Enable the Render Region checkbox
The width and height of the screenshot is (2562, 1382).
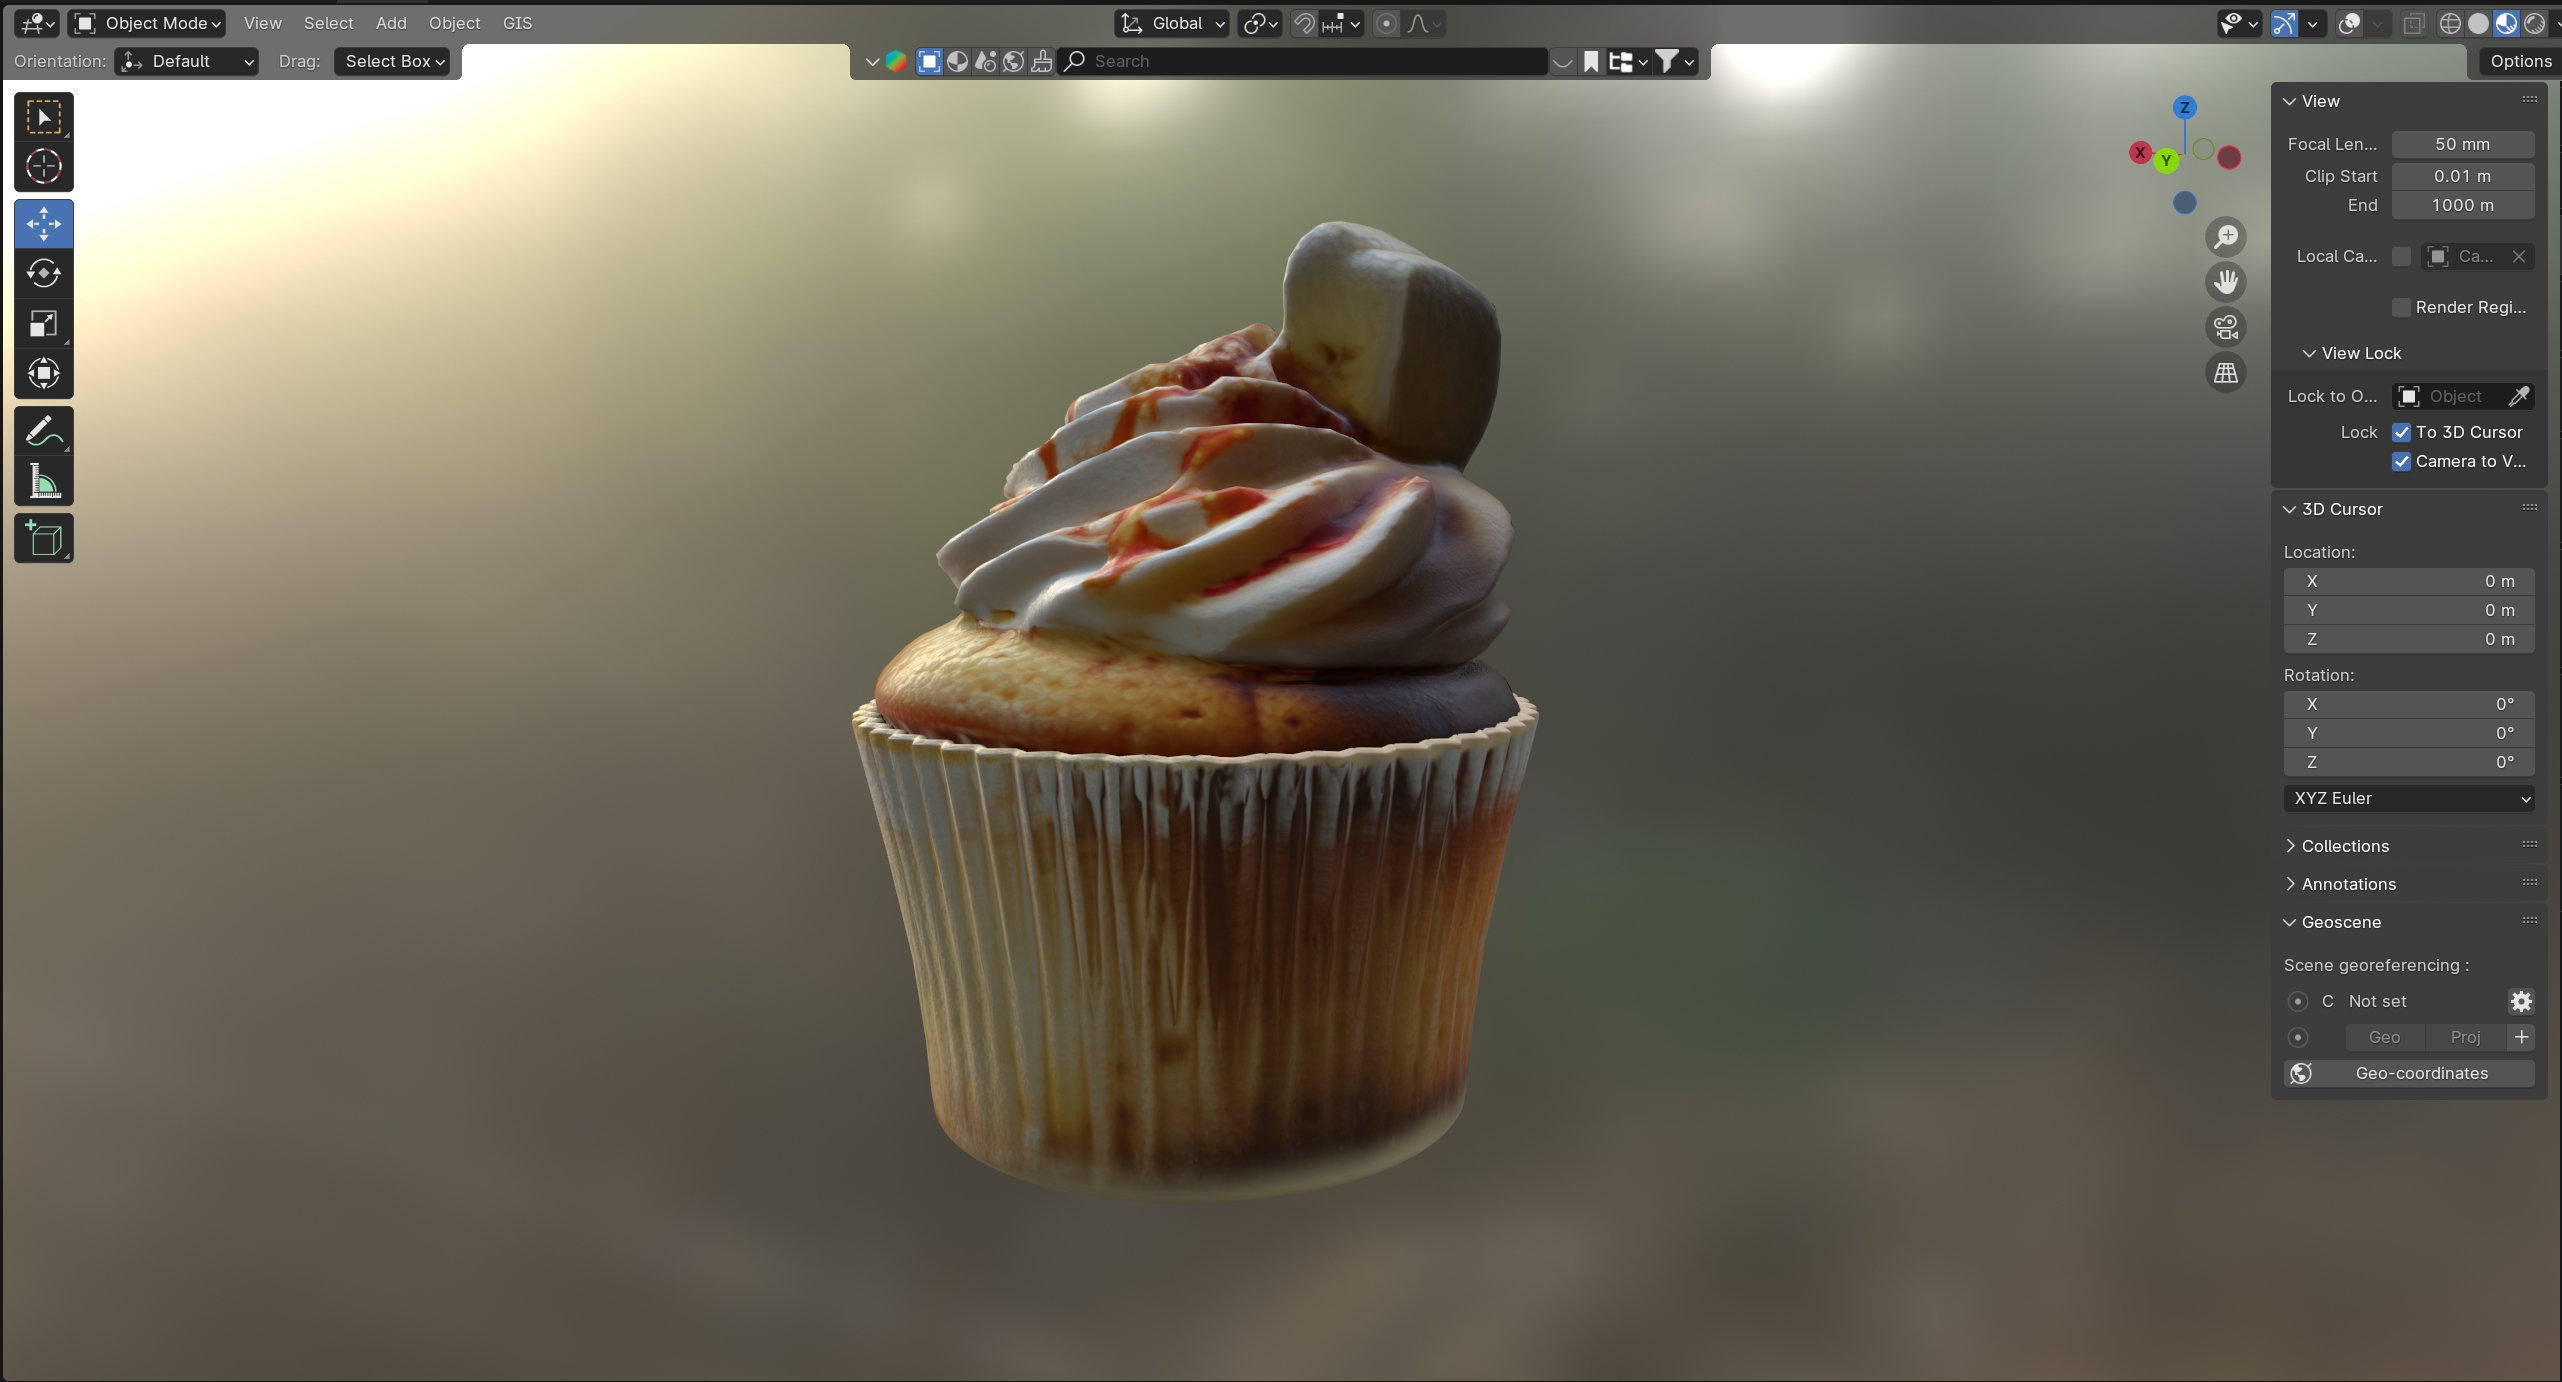[2401, 307]
